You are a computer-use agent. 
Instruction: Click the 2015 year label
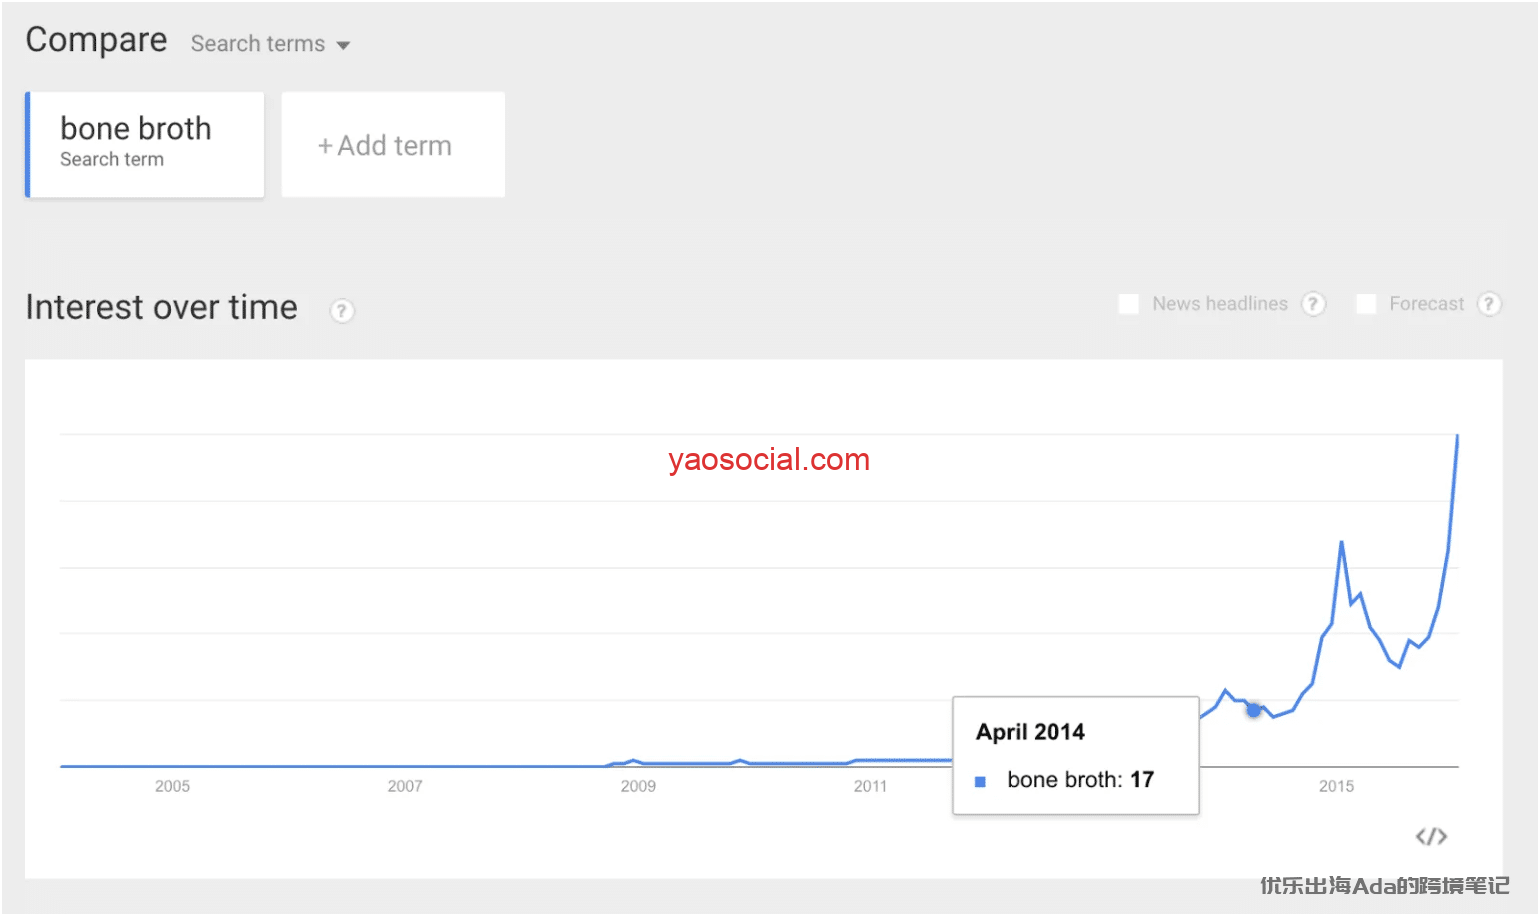click(x=1336, y=786)
